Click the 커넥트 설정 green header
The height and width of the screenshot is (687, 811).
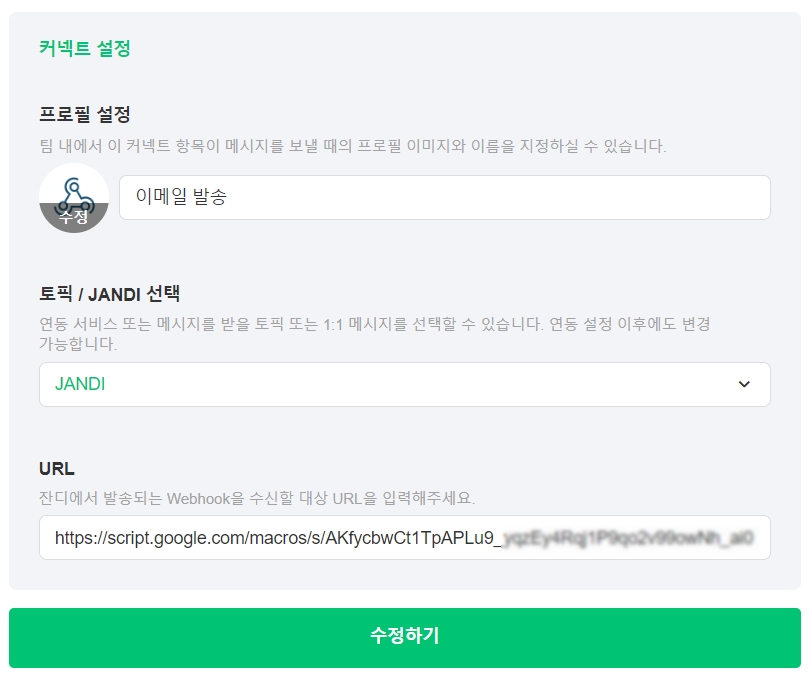click(x=85, y=48)
